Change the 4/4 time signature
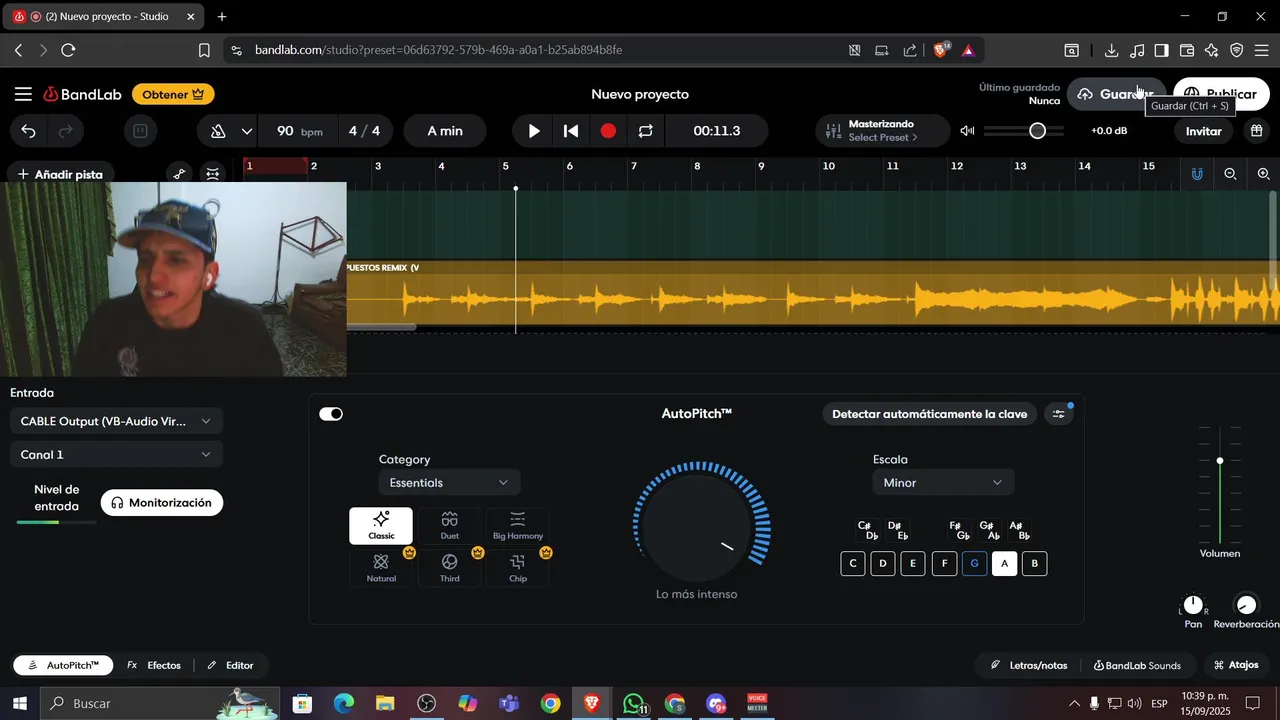The image size is (1280, 720). pos(365,131)
